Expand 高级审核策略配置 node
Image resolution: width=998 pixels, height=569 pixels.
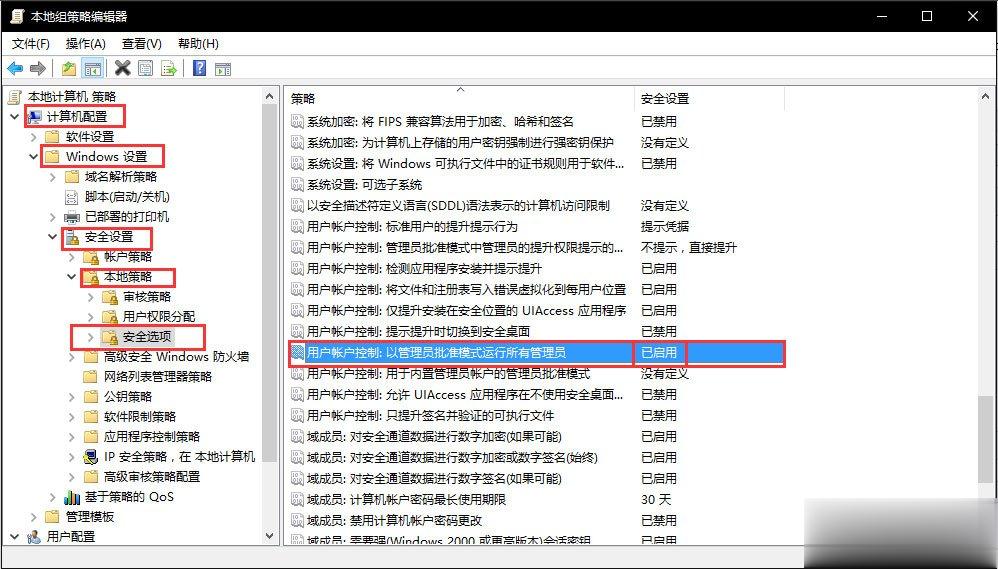pos(72,477)
